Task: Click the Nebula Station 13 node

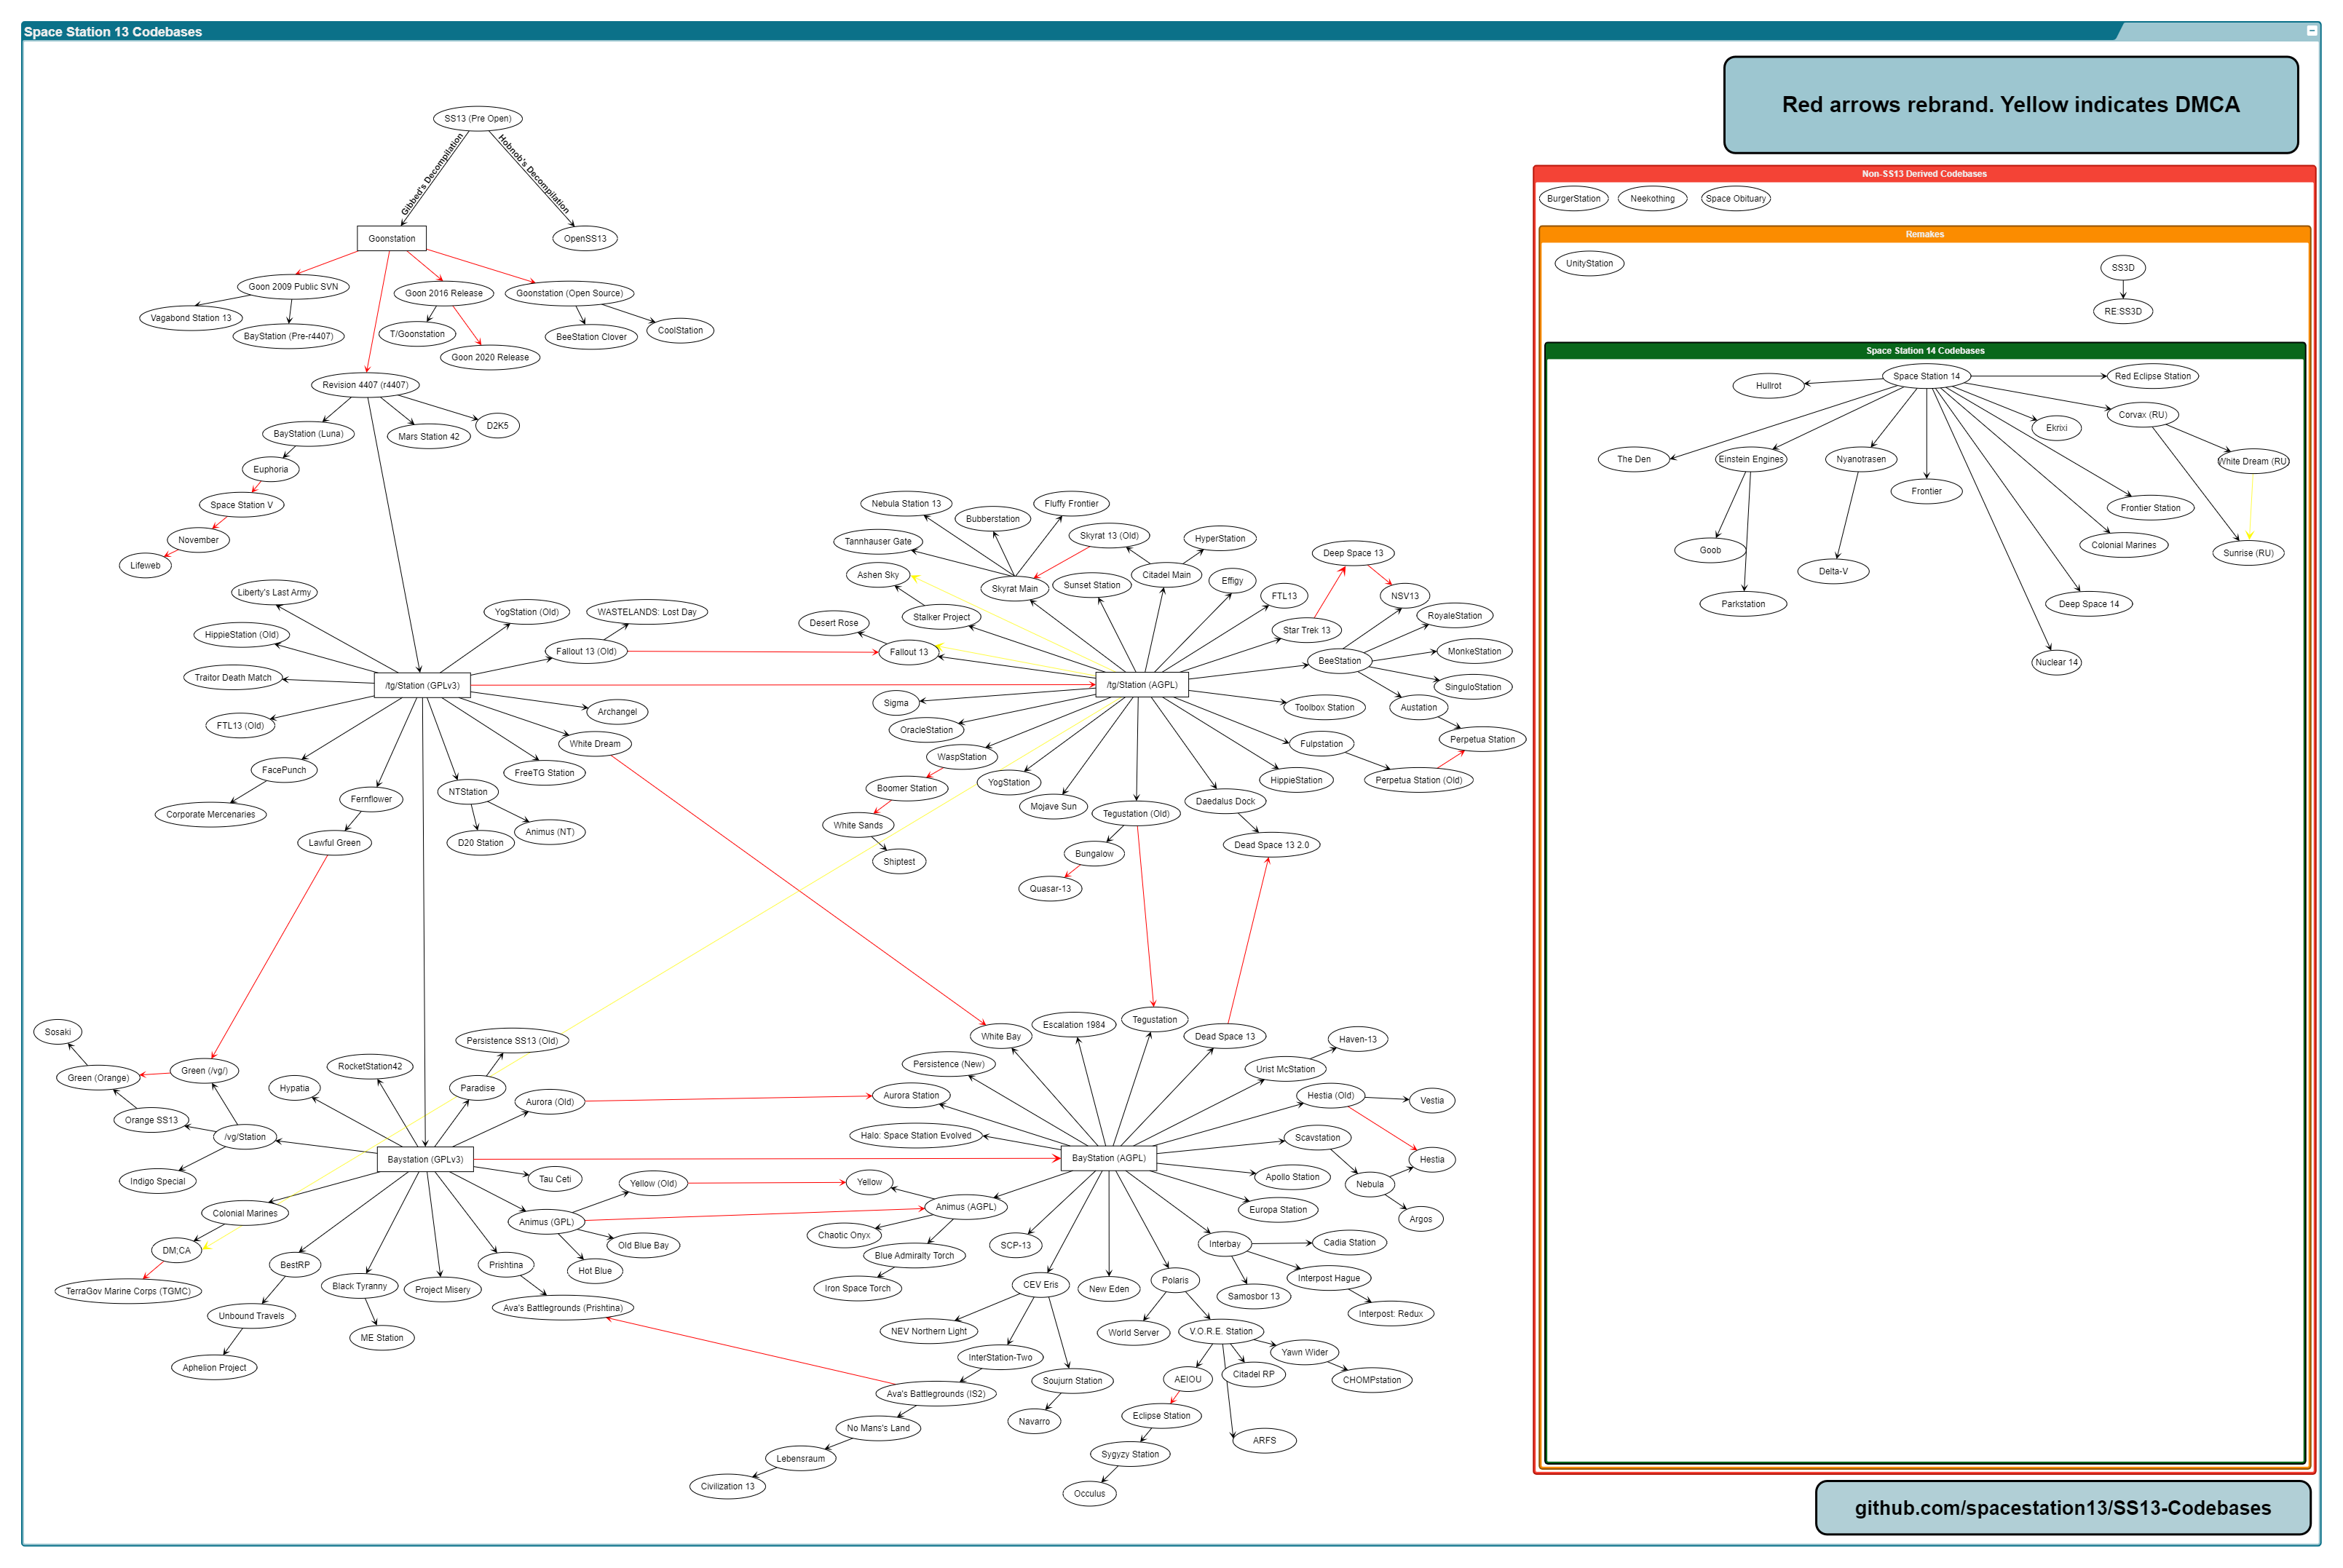Action: pyautogui.click(x=906, y=504)
